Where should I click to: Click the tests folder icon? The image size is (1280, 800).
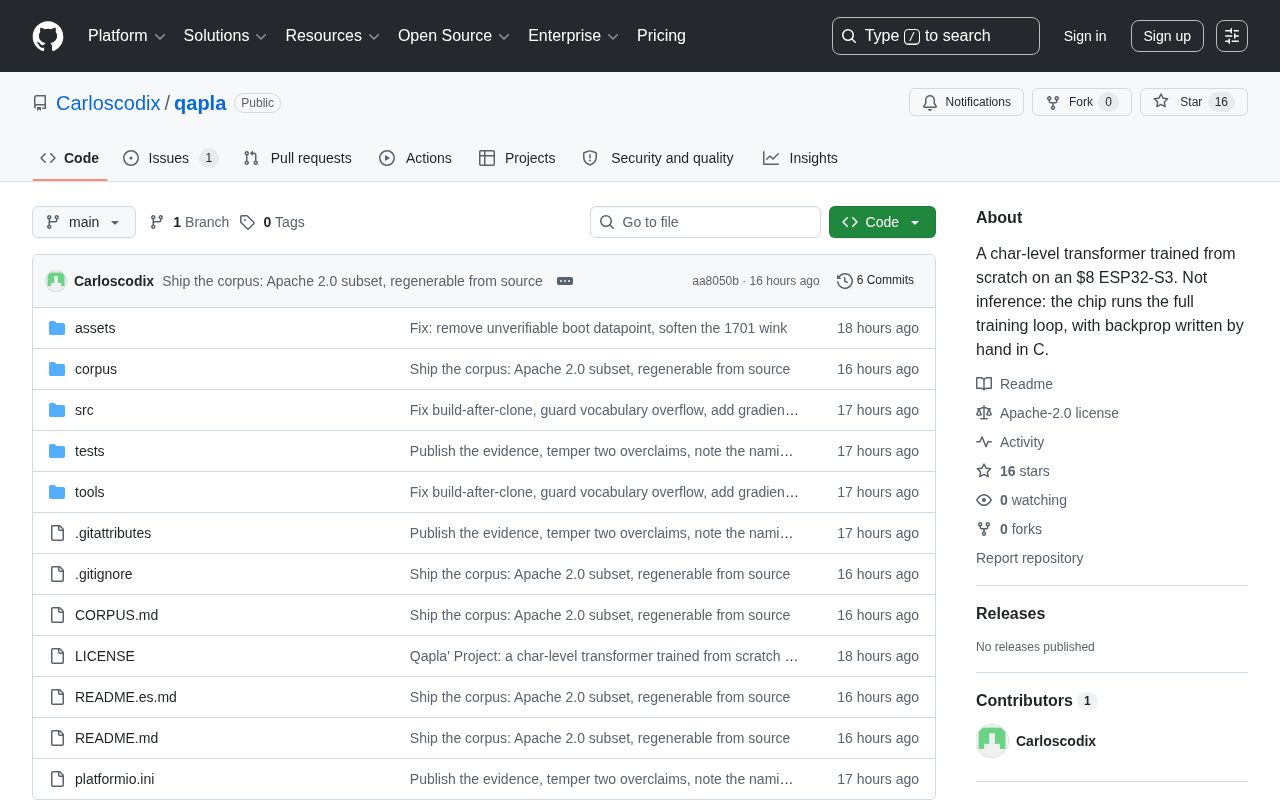coord(57,451)
